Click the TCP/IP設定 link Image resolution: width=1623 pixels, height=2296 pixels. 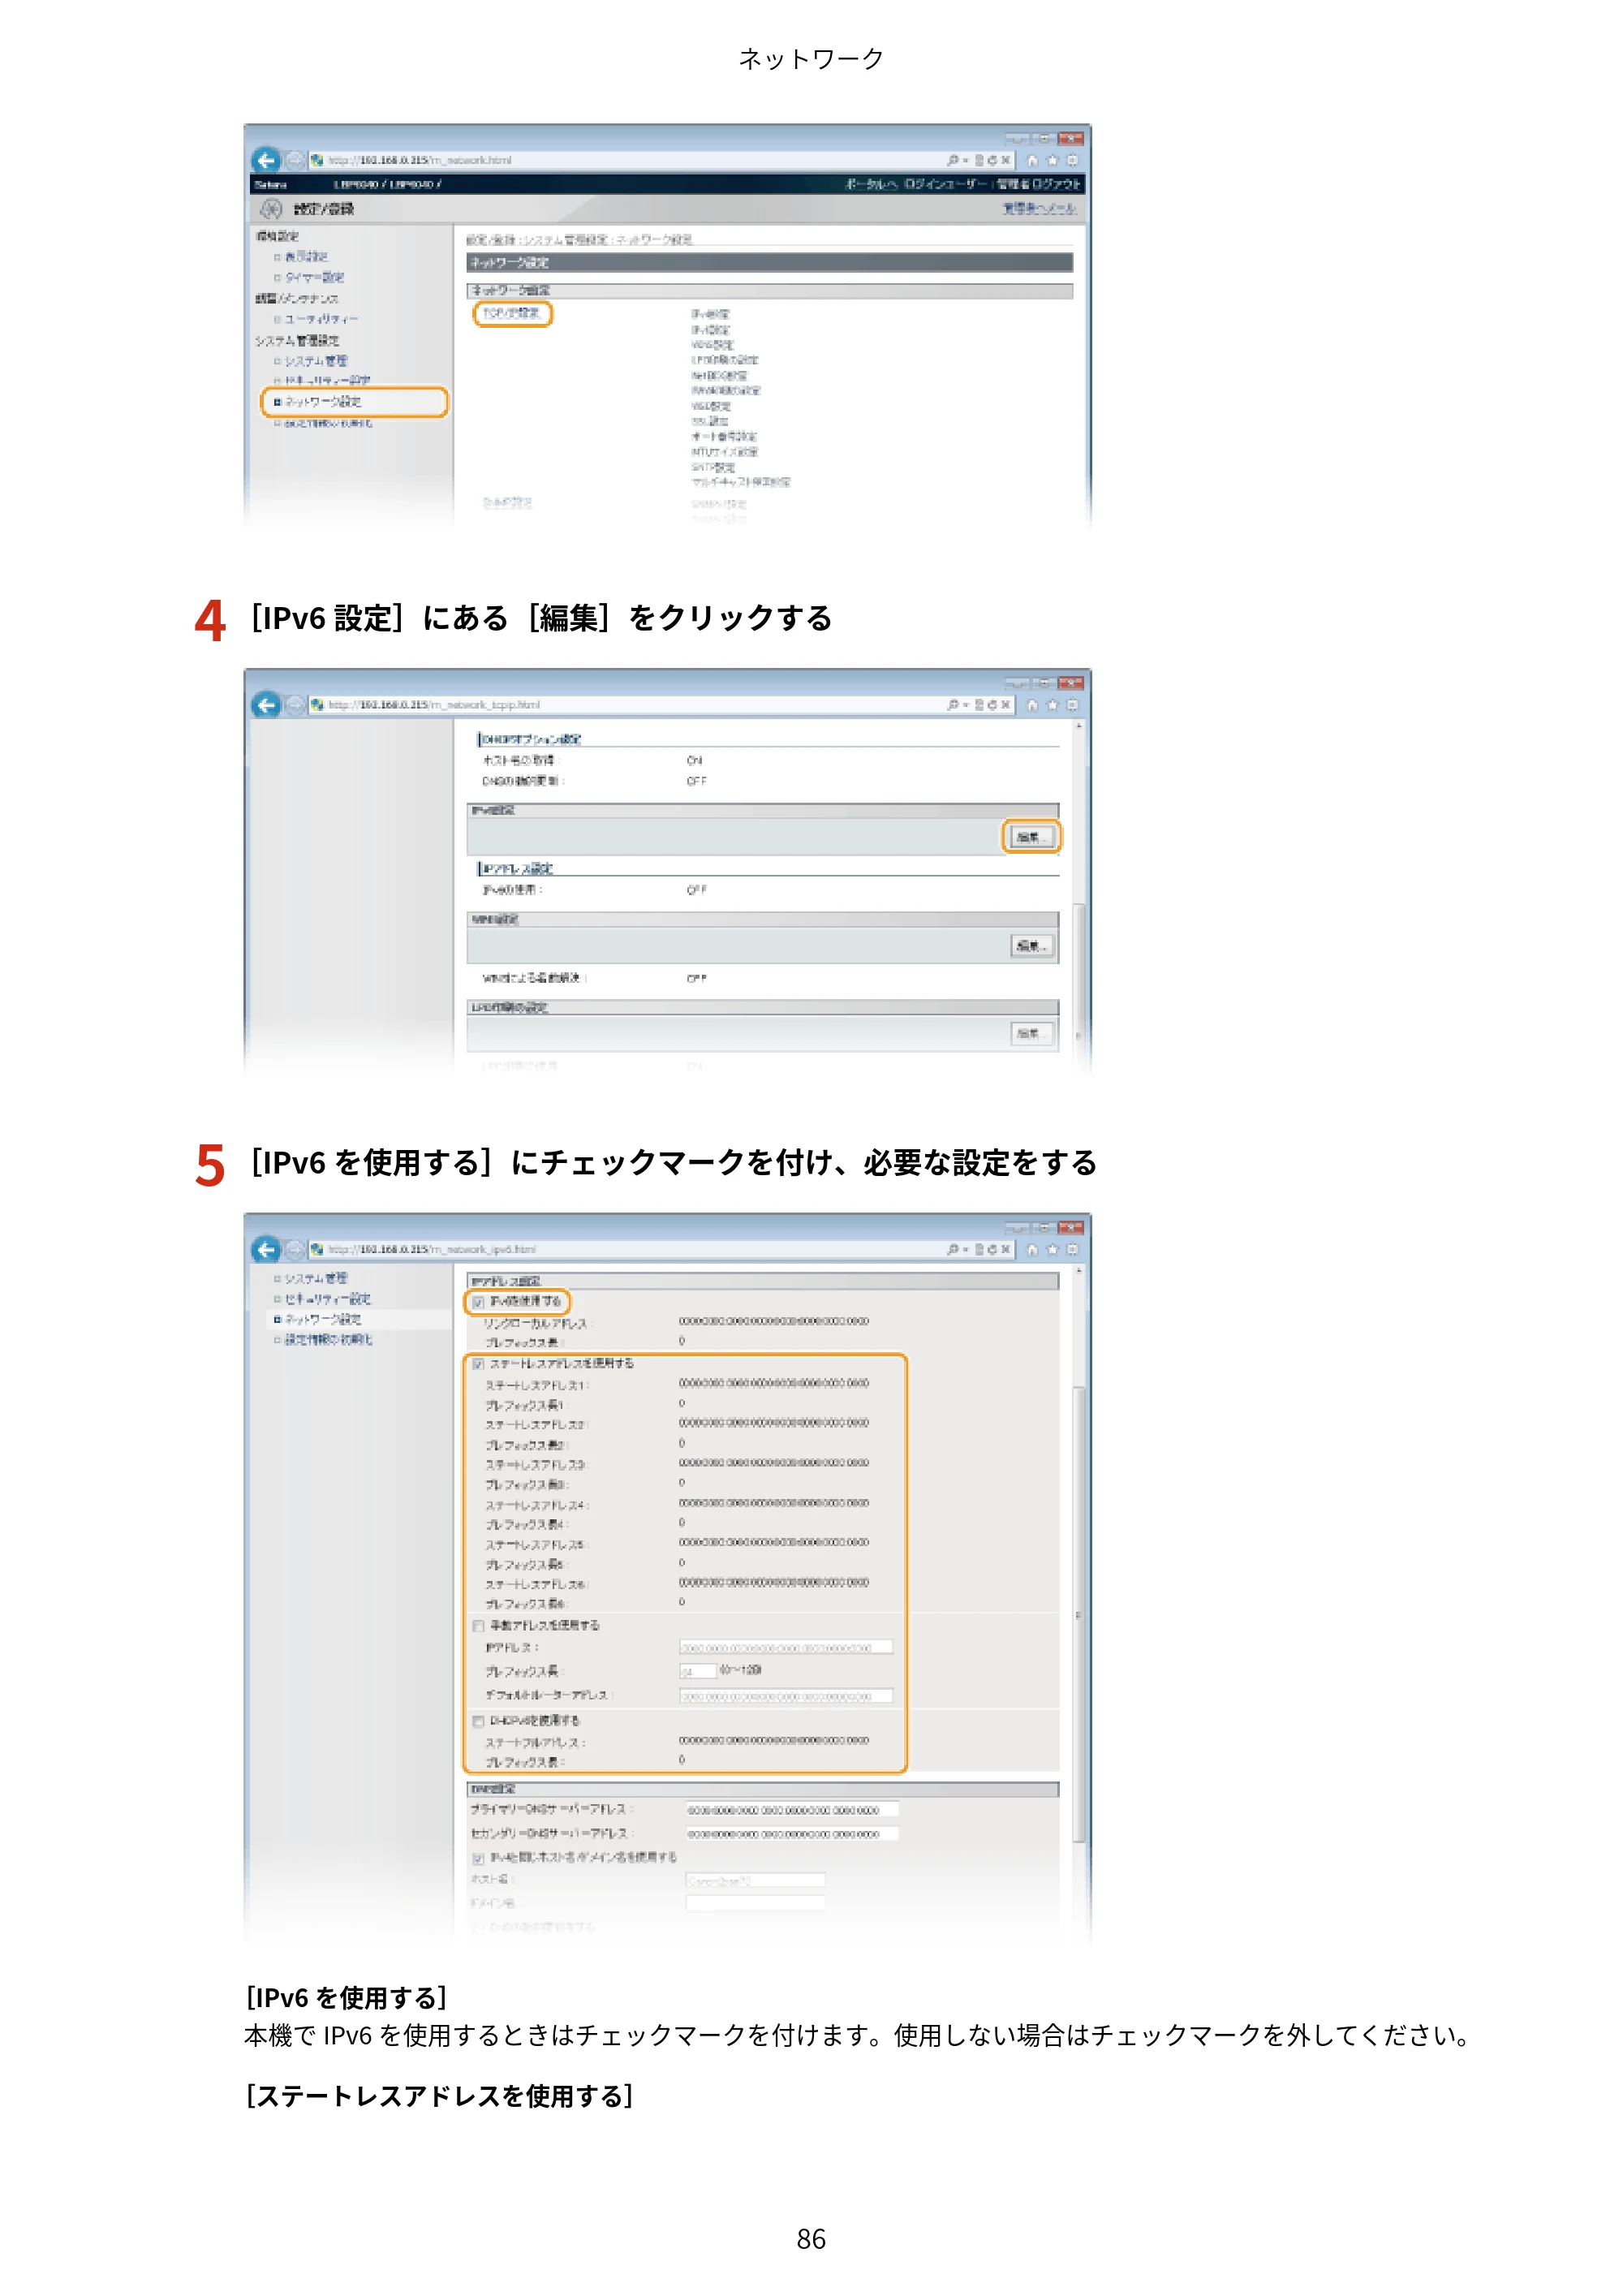tap(512, 313)
